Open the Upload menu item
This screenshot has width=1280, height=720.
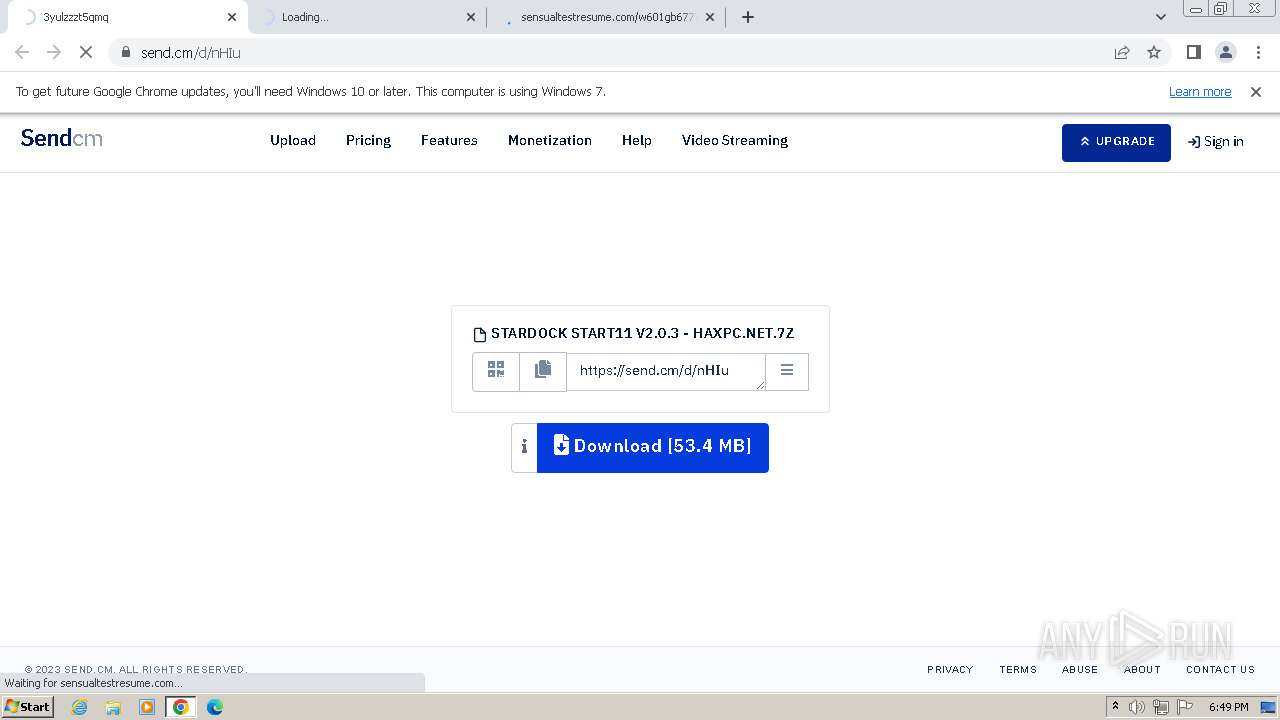click(293, 141)
